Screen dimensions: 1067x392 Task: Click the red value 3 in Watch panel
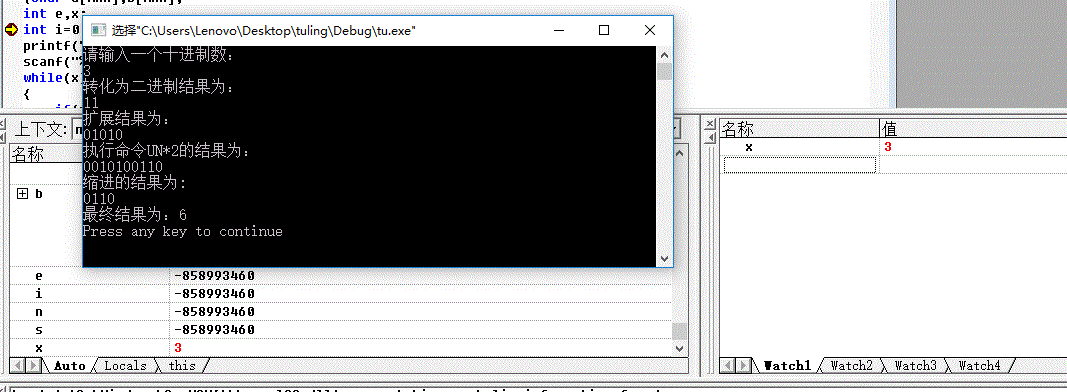point(888,147)
